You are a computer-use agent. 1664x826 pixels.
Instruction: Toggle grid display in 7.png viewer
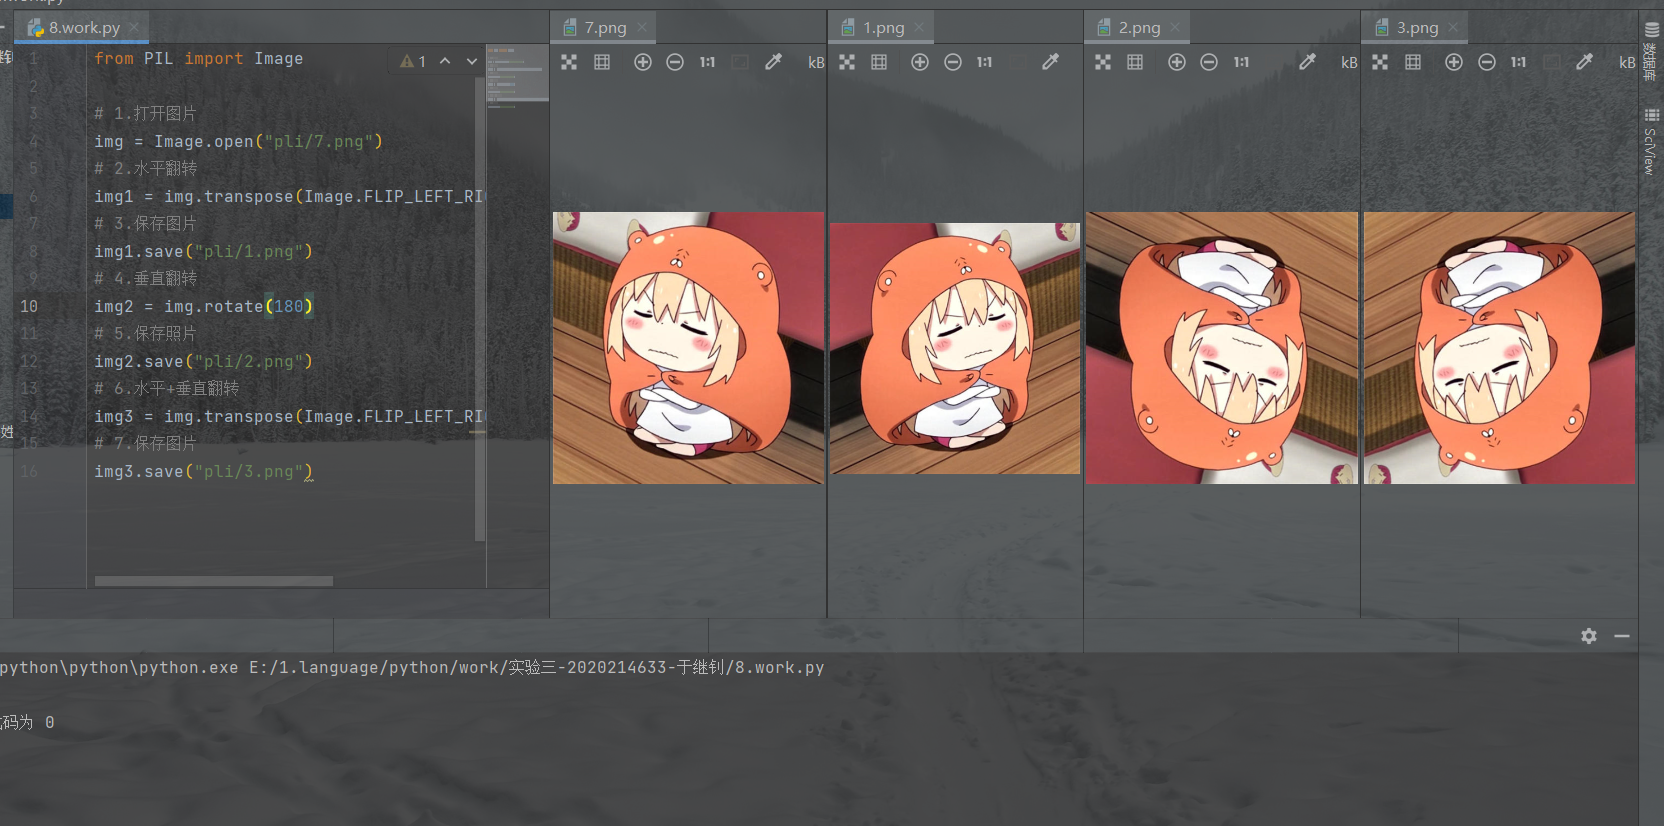point(602,62)
